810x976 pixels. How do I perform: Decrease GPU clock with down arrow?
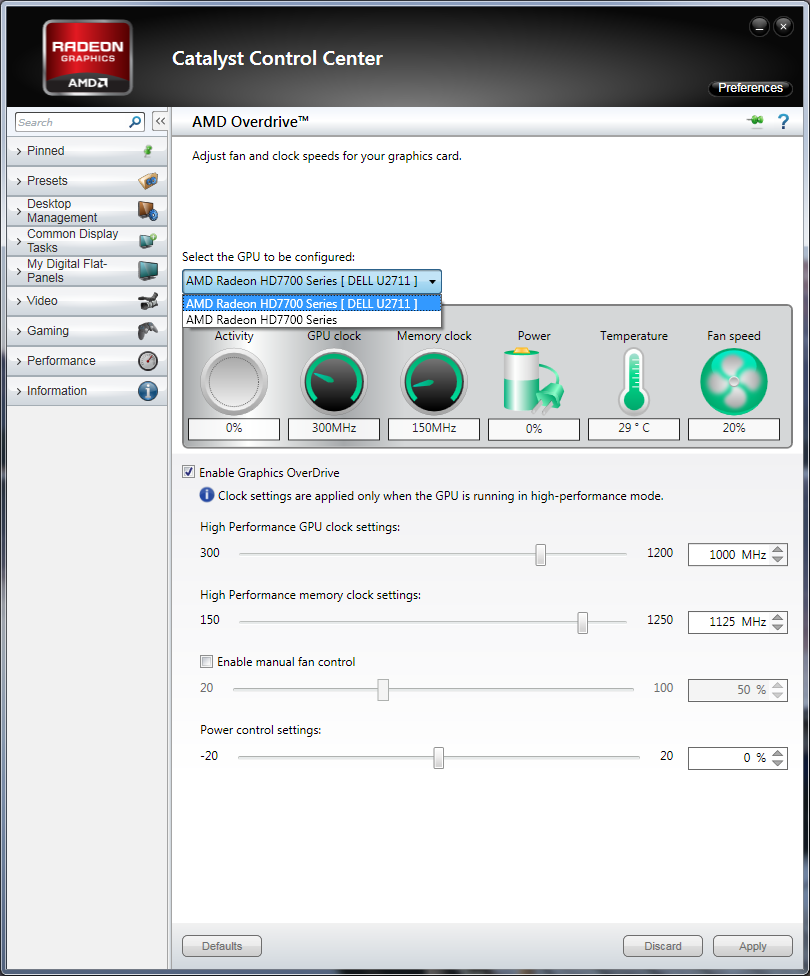click(778, 559)
